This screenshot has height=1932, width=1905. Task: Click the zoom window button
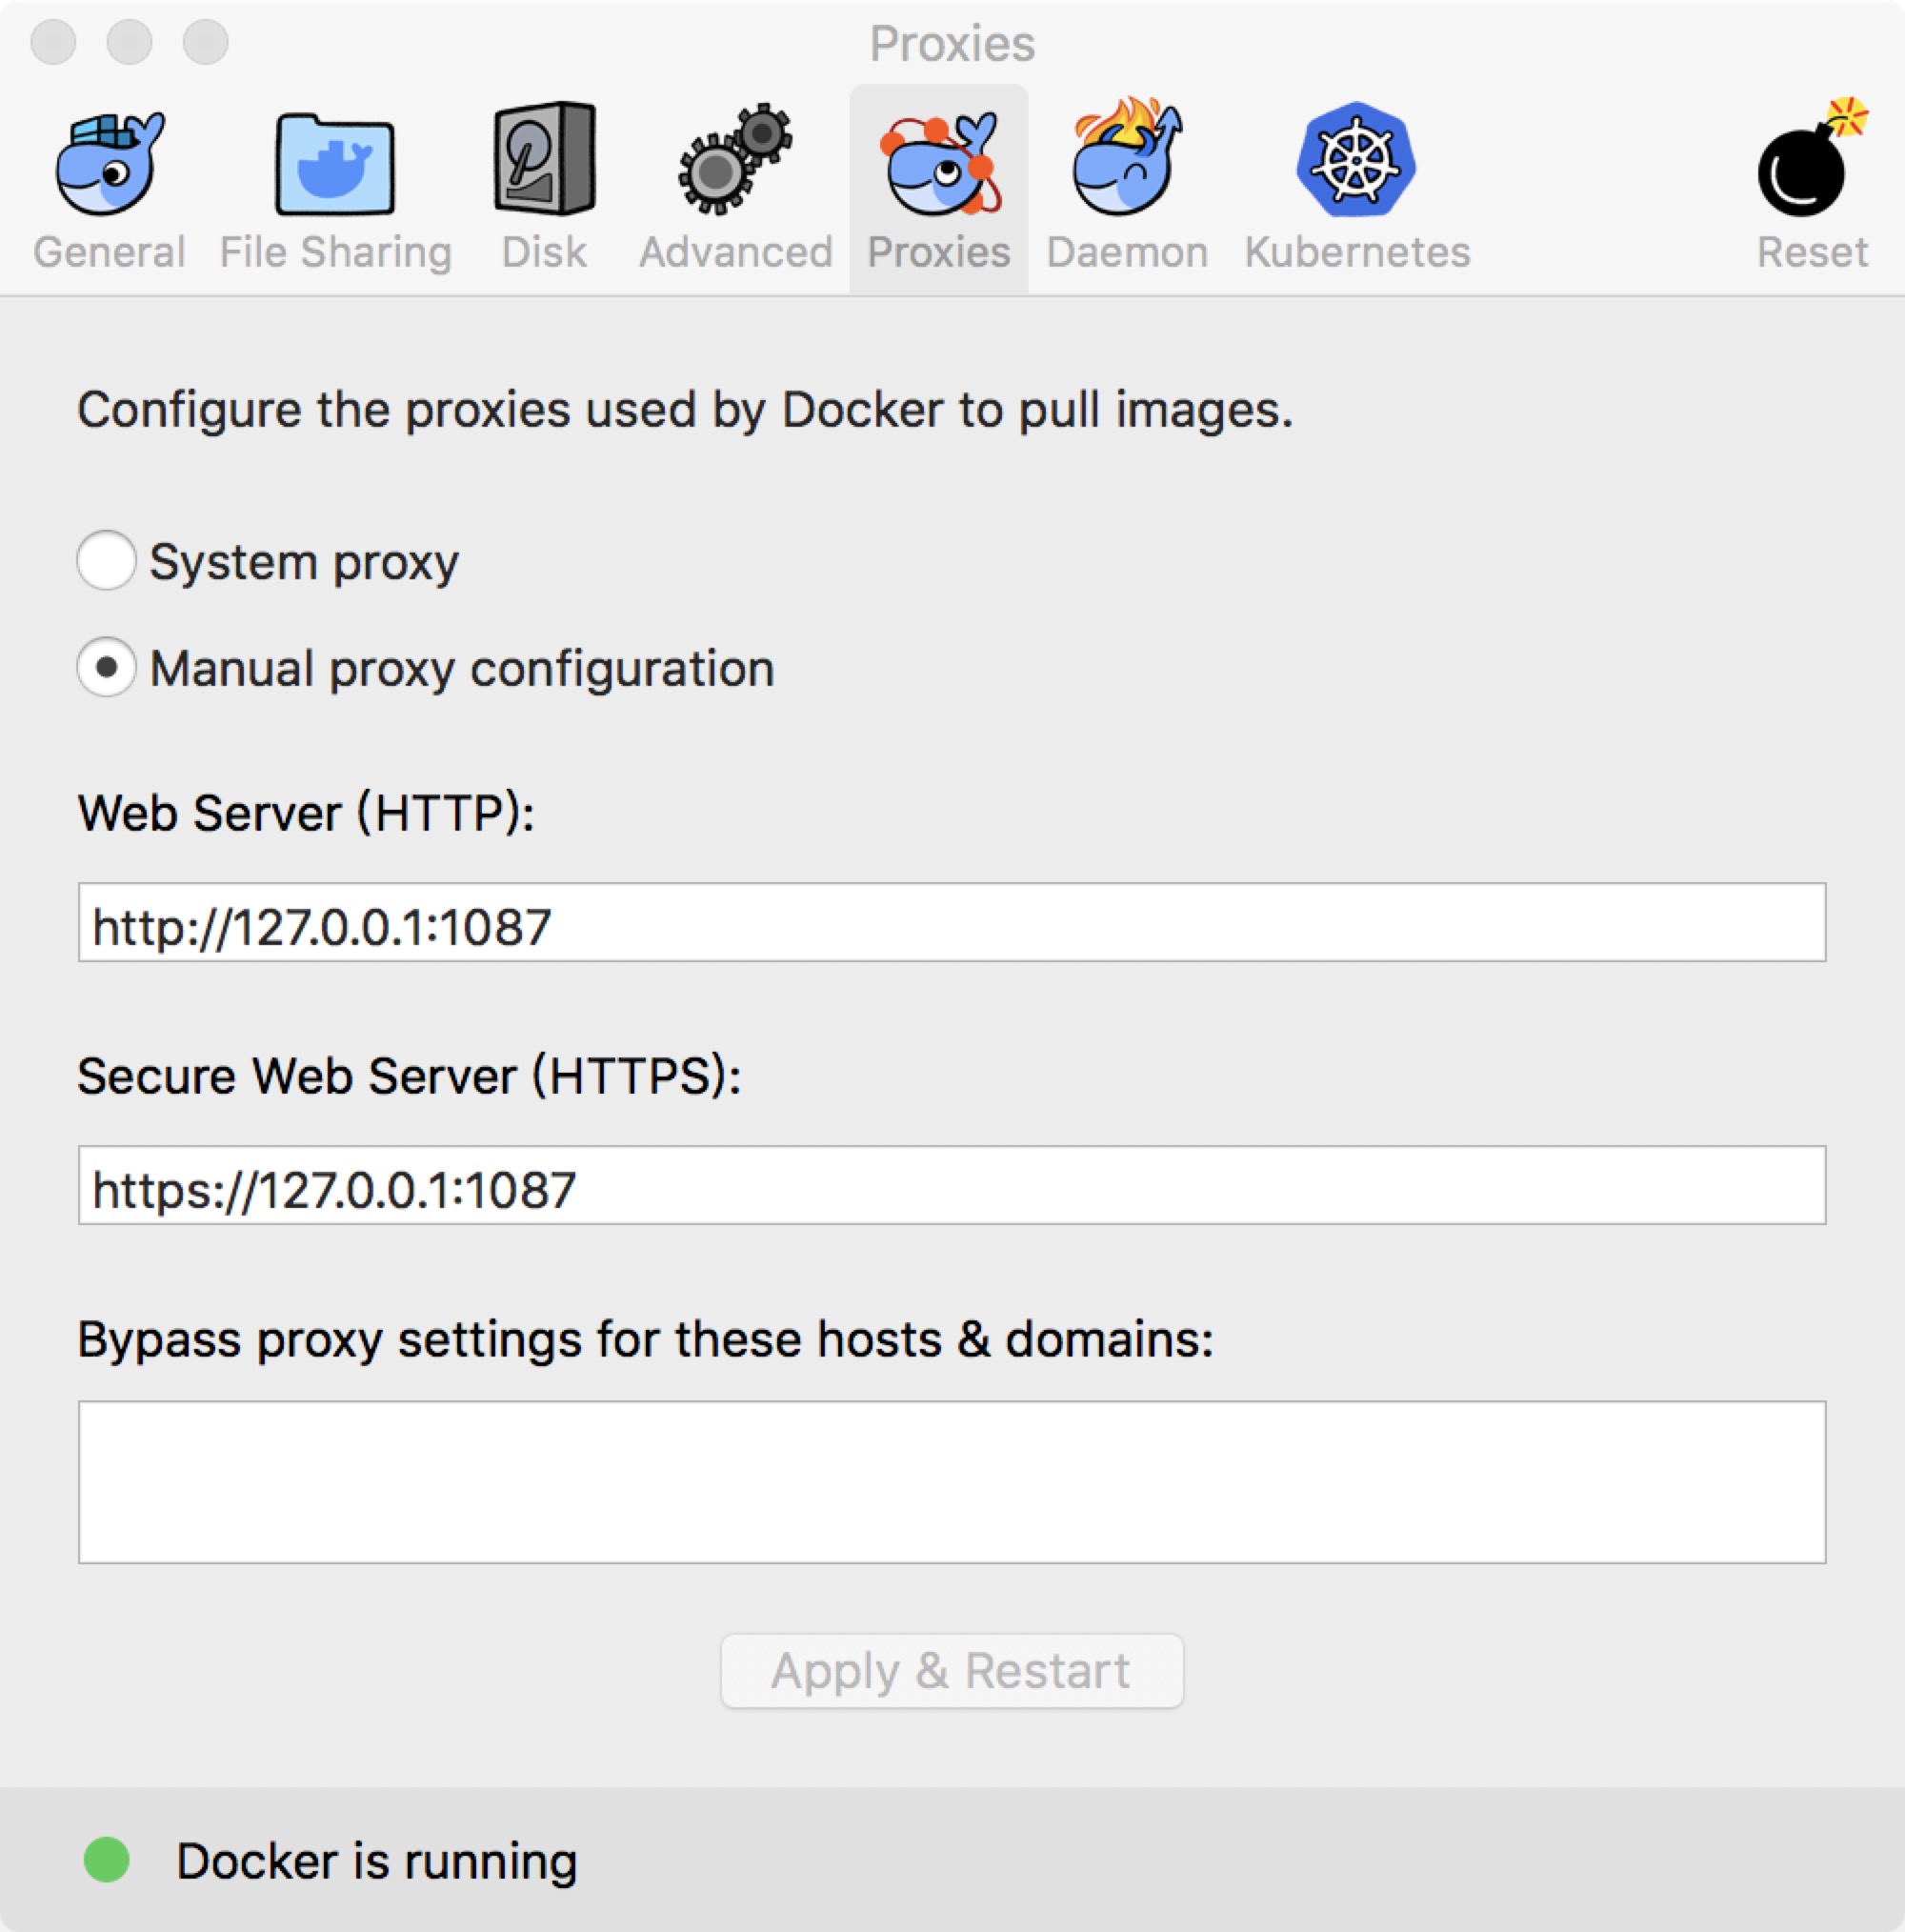click(205, 42)
